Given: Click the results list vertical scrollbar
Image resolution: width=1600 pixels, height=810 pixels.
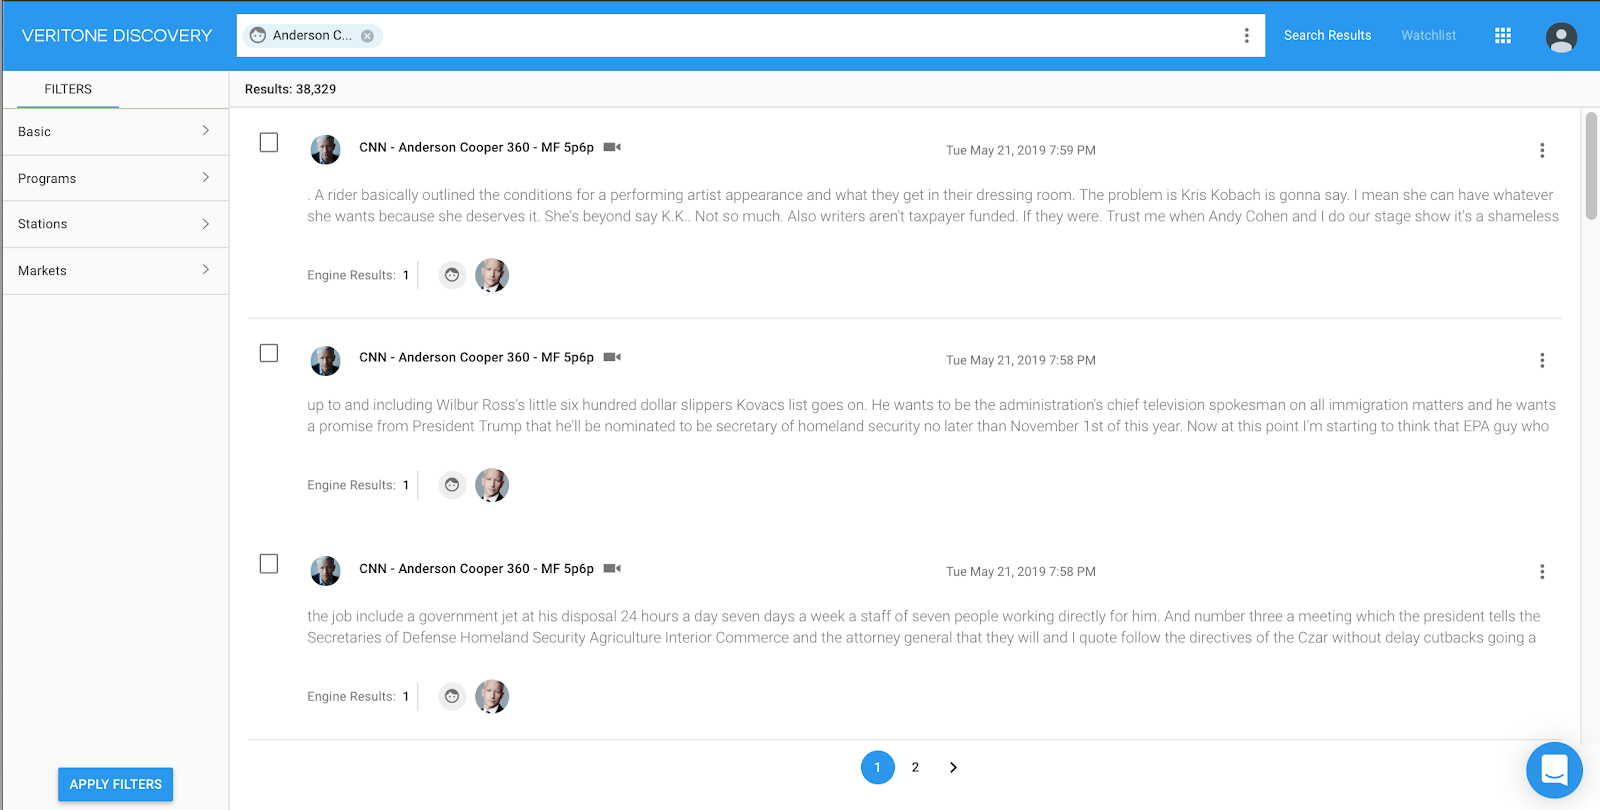Looking at the screenshot, I should point(1591,165).
